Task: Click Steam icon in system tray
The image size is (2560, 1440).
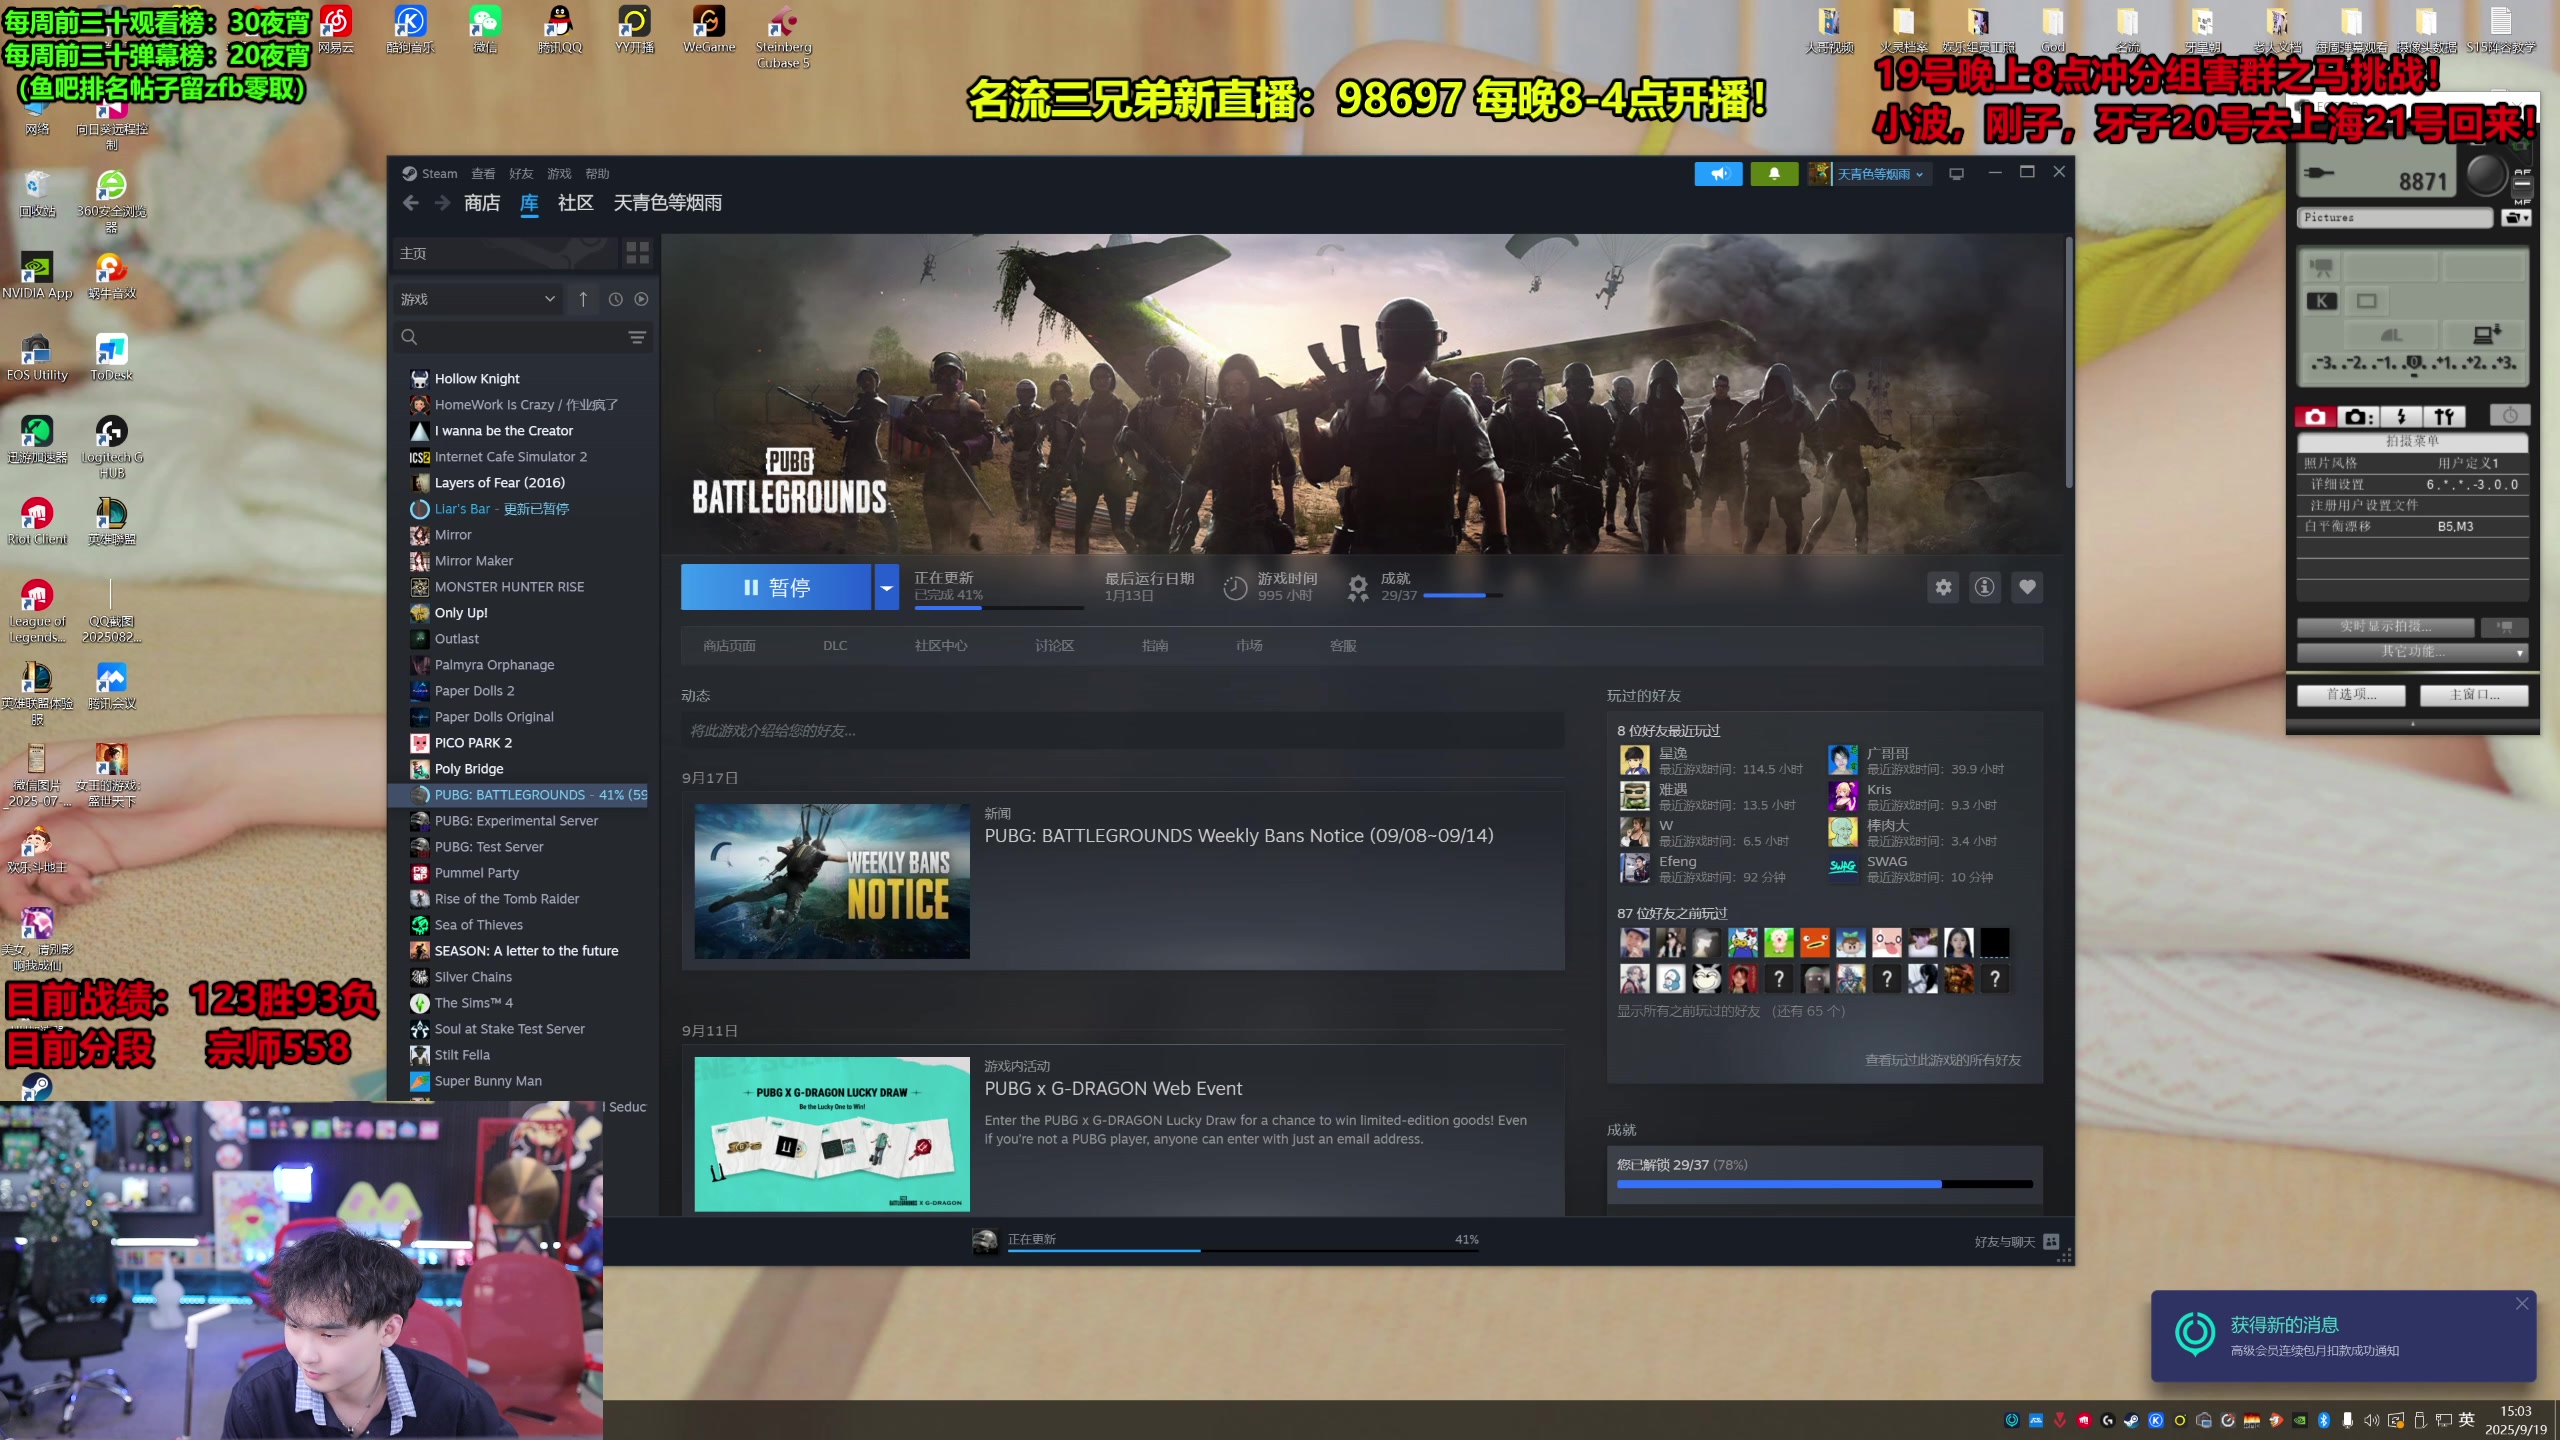Action: [2132, 1421]
